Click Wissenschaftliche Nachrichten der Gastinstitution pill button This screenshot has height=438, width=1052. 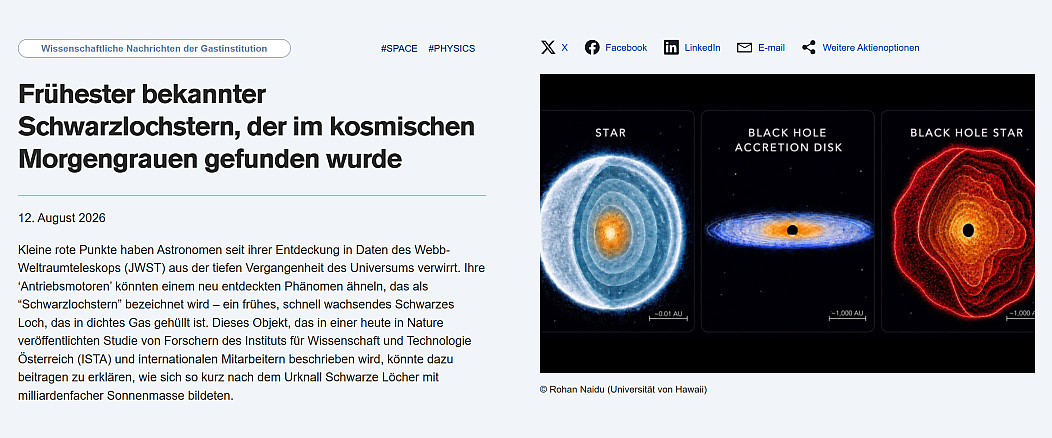tap(154, 48)
